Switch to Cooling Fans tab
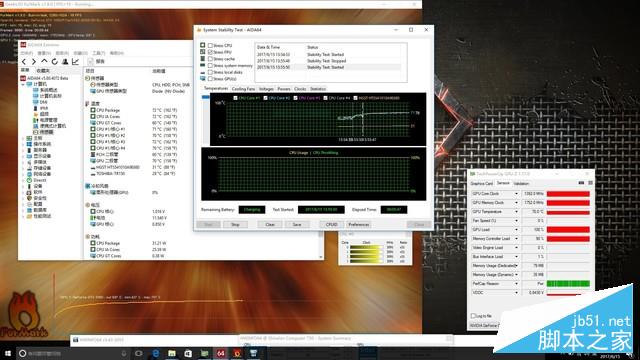 (x=243, y=89)
